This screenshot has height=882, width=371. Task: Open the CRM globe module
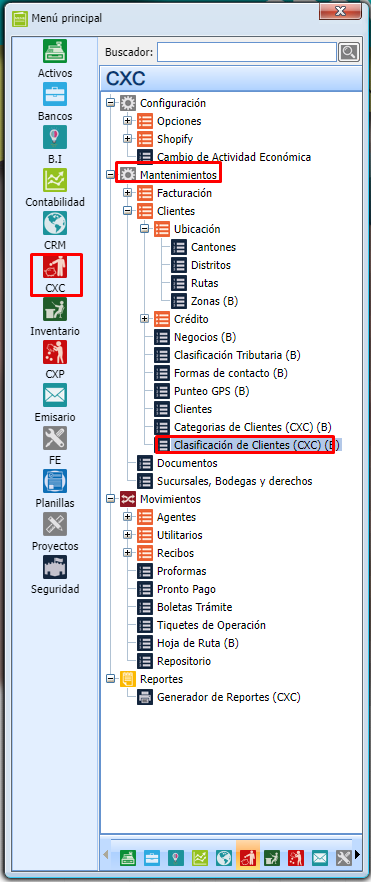(55, 231)
